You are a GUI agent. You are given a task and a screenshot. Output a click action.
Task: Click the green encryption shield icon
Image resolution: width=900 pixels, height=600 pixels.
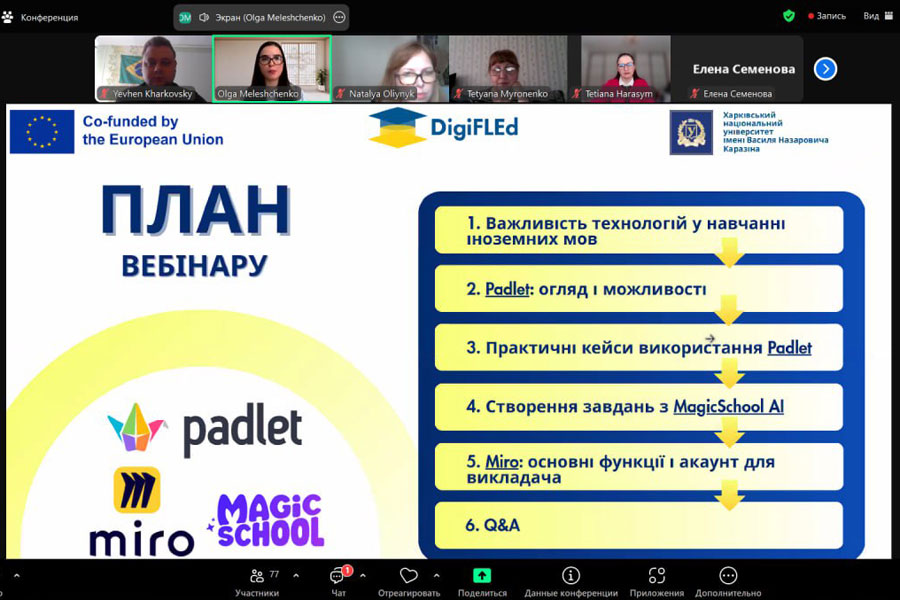point(789,16)
